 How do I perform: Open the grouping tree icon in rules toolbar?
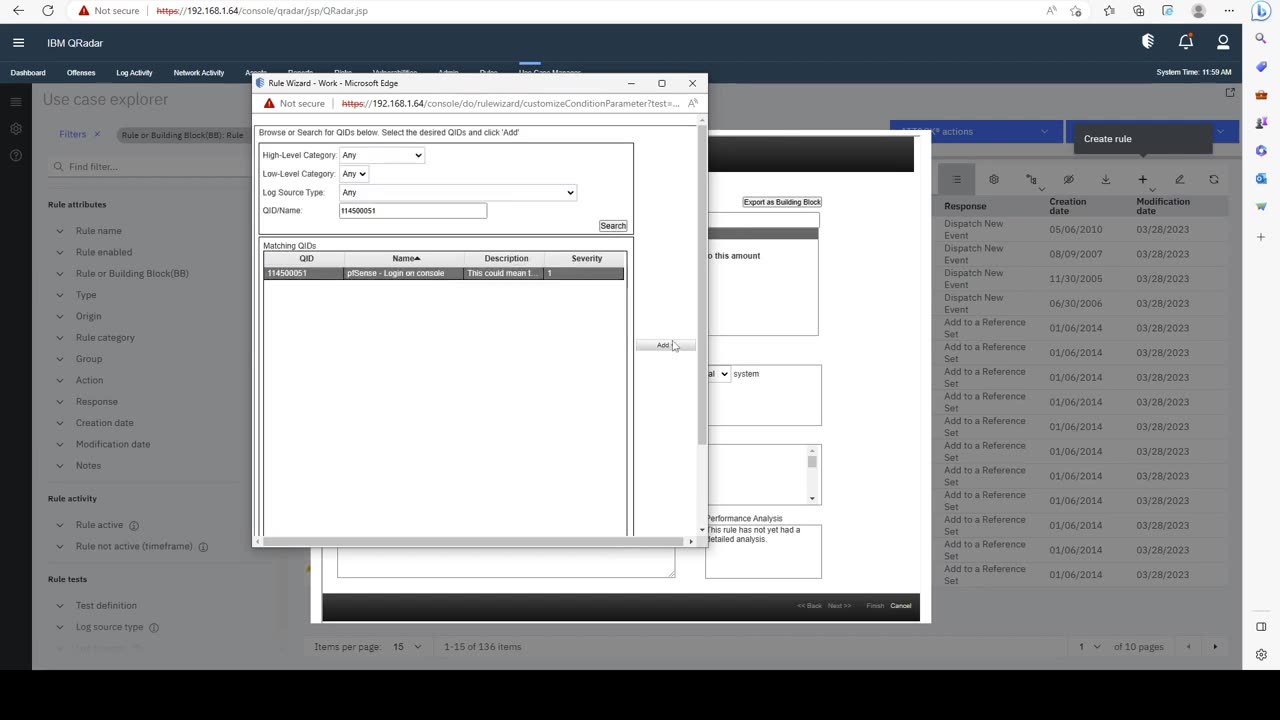coord(1031,180)
